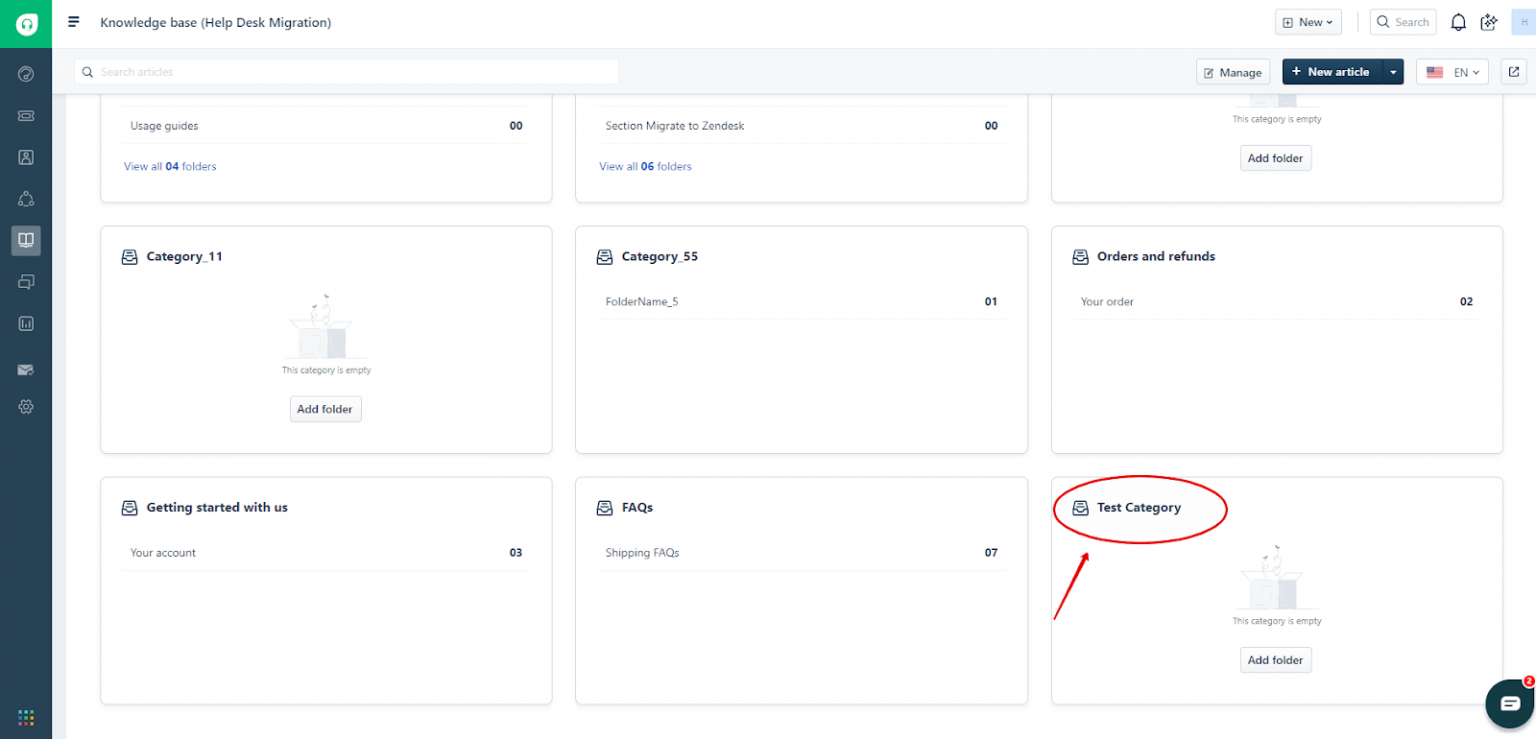The image size is (1536, 739).
Task: Open the Automation workflow sidebar icon
Action: (26, 199)
